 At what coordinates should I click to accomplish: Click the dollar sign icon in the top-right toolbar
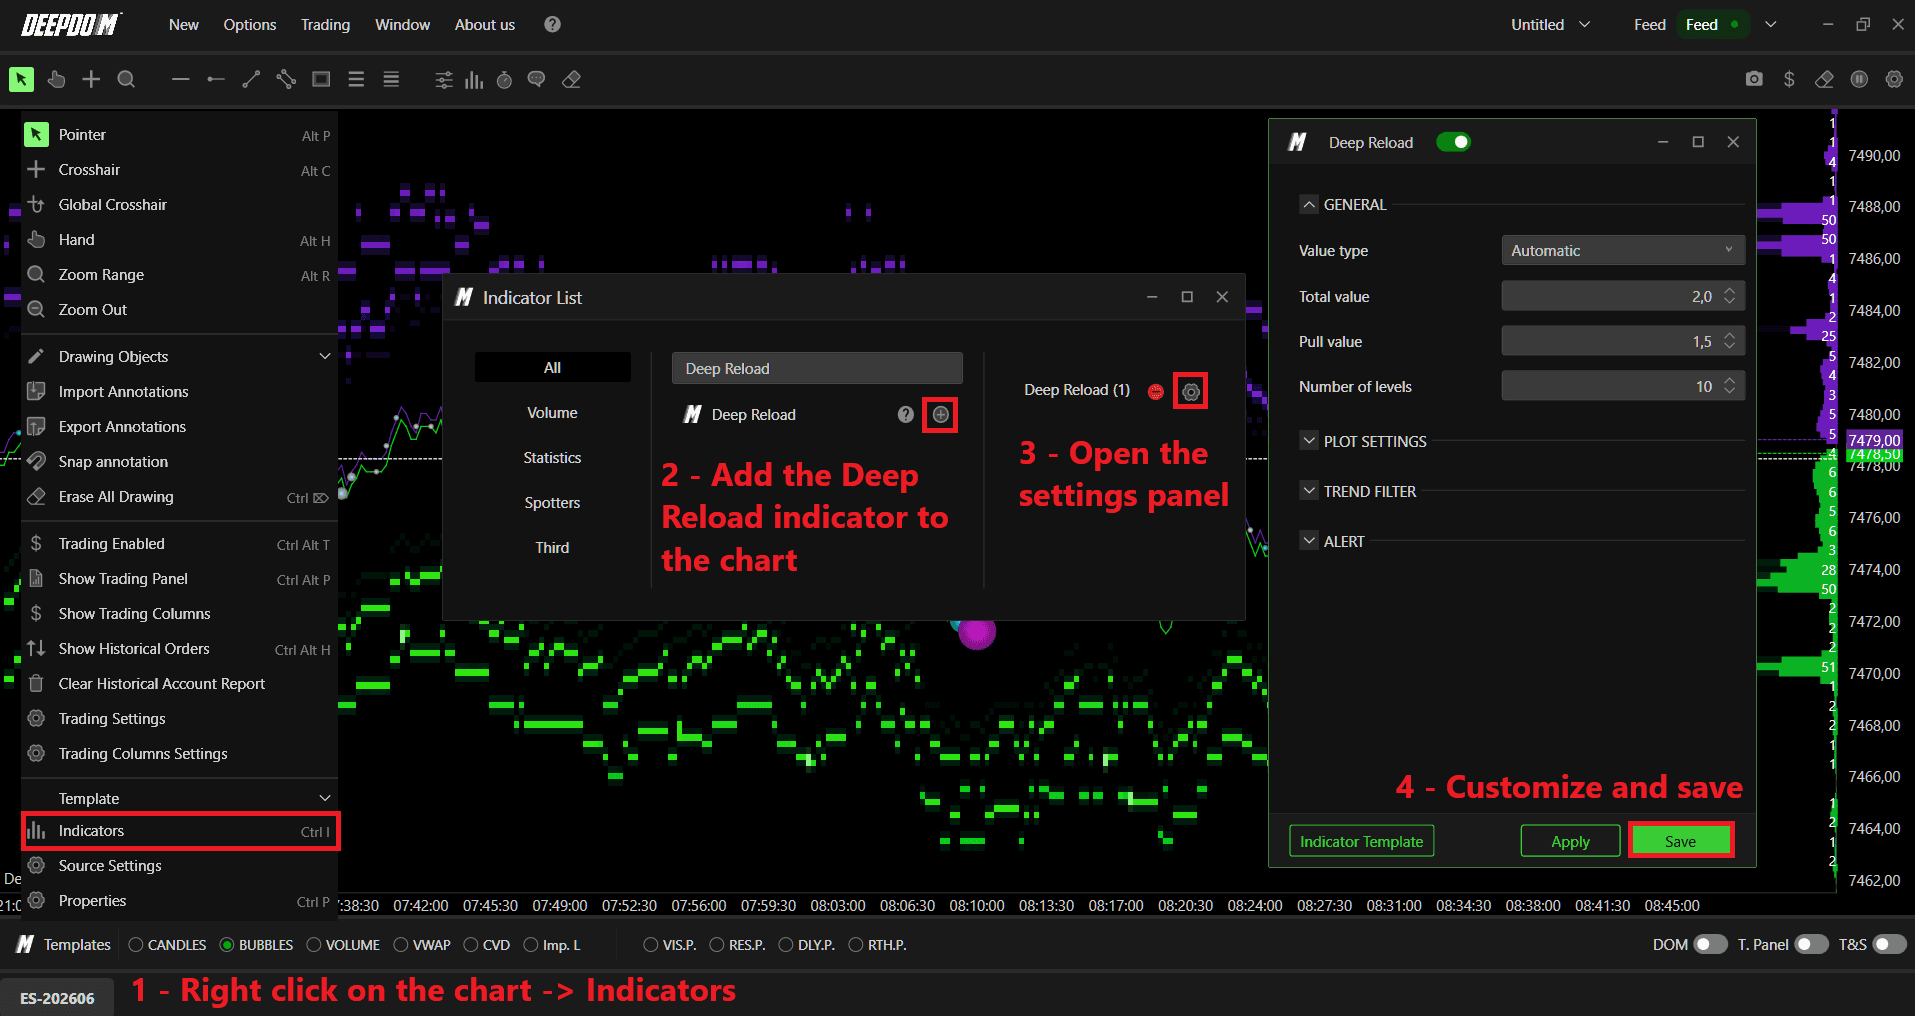[1789, 79]
